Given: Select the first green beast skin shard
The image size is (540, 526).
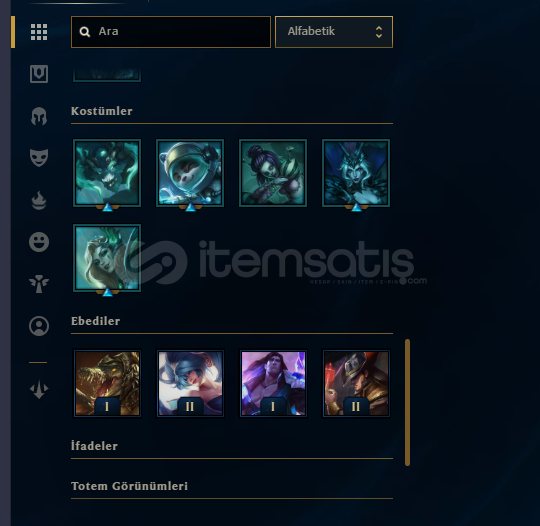Looking at the screenshot, I should (x=107, y=173).
